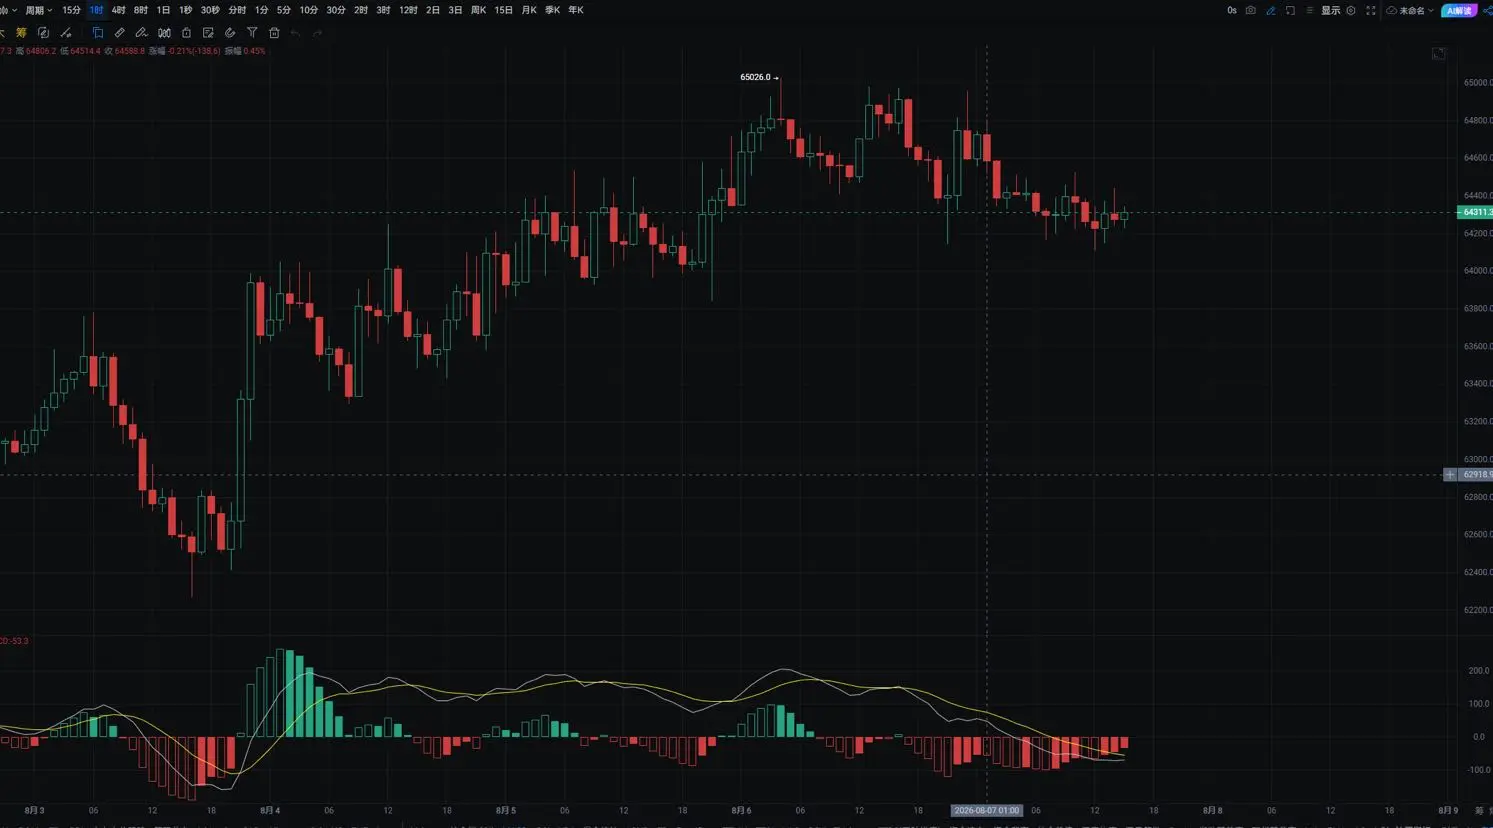Image resolution: width=1493 pixels, height=828 pixels.
Task: Click the 2026-08-07 01:00 time marker
Action: coord(986,810)
